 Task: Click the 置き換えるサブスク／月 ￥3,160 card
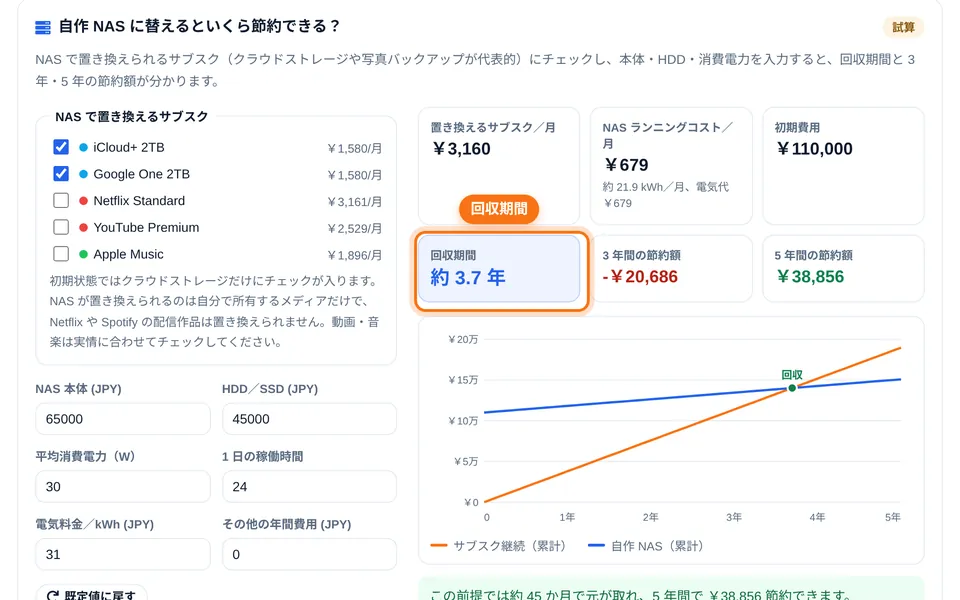click(499, 166)
